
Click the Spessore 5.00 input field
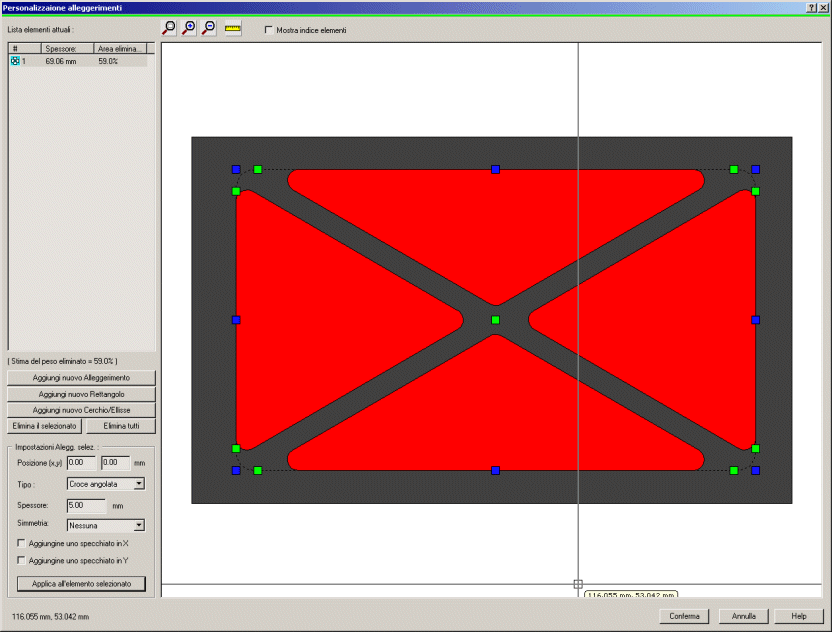[86, 506]
